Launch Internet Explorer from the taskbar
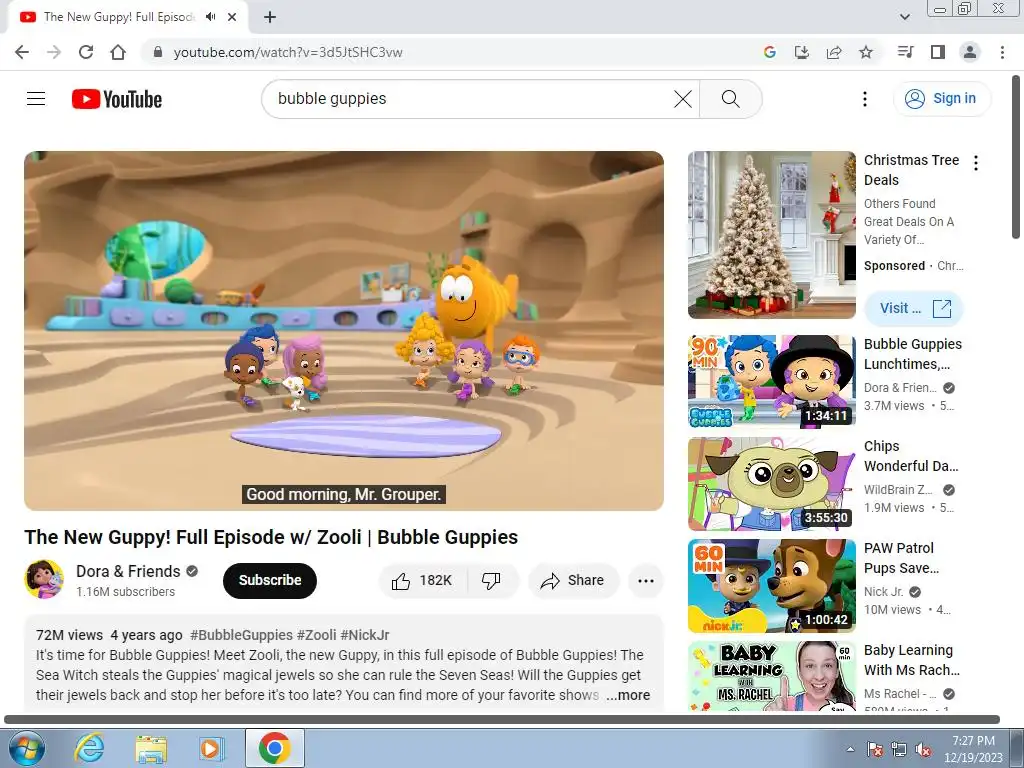Image resolution: width=1024 pixels, height=768 pixels. pos(89,748)
